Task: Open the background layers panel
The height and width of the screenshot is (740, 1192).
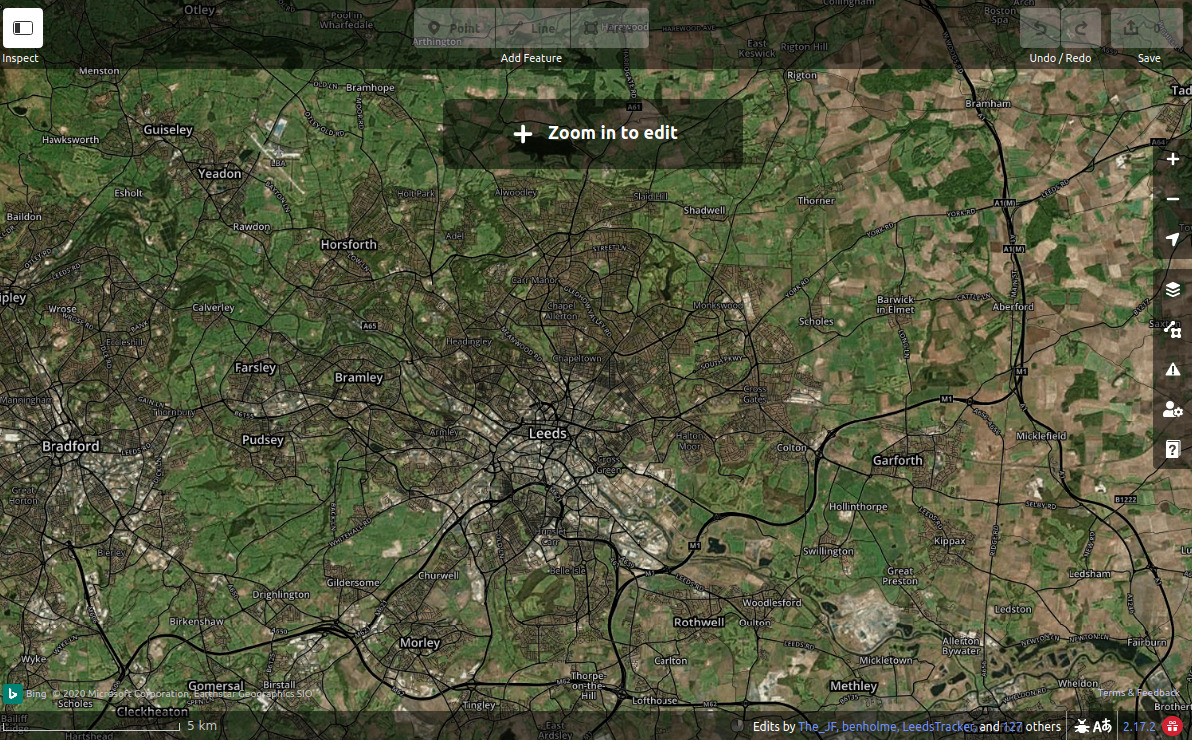Action: click(1172, 290)
